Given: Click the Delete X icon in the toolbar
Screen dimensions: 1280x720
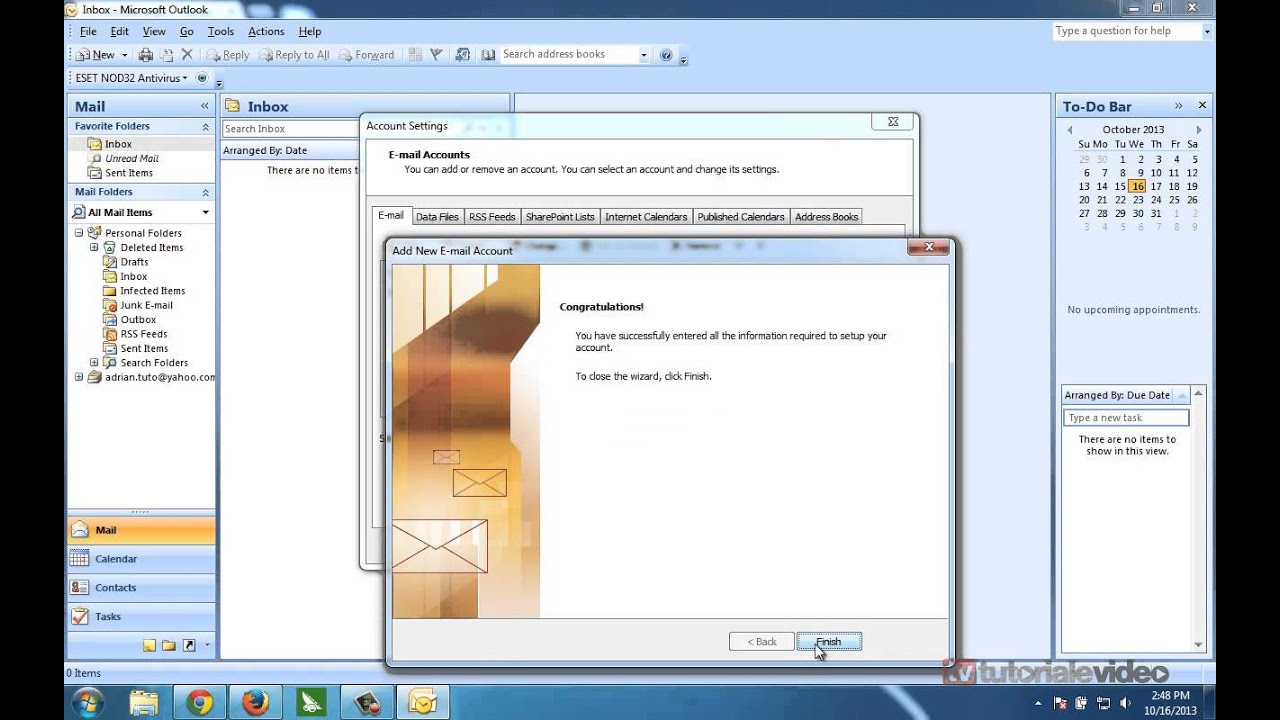Looking at the screenshot, I should coord(186,55).
